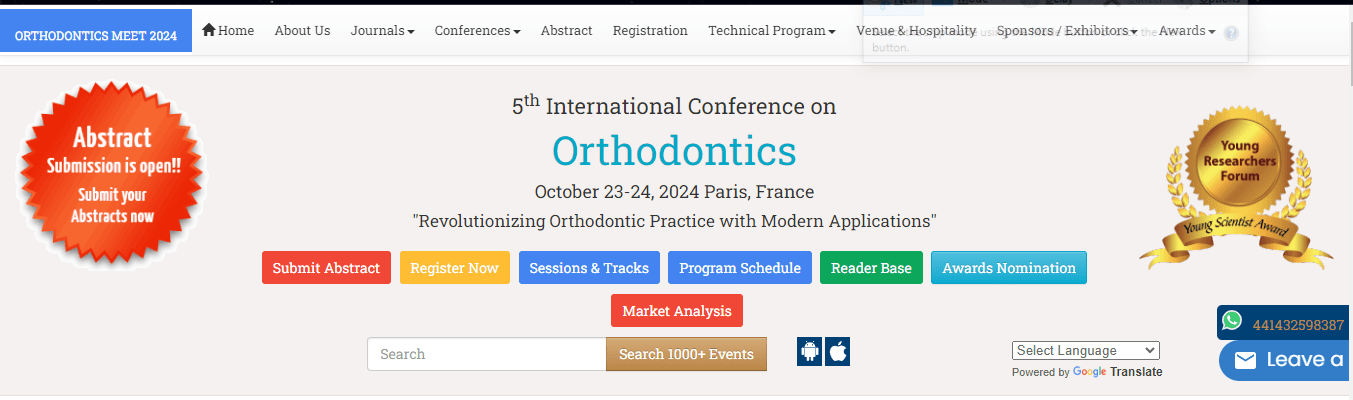Open the Android app icon
Image resolution: width=1353 pixels, height=400 pixels.
point(810,352)
